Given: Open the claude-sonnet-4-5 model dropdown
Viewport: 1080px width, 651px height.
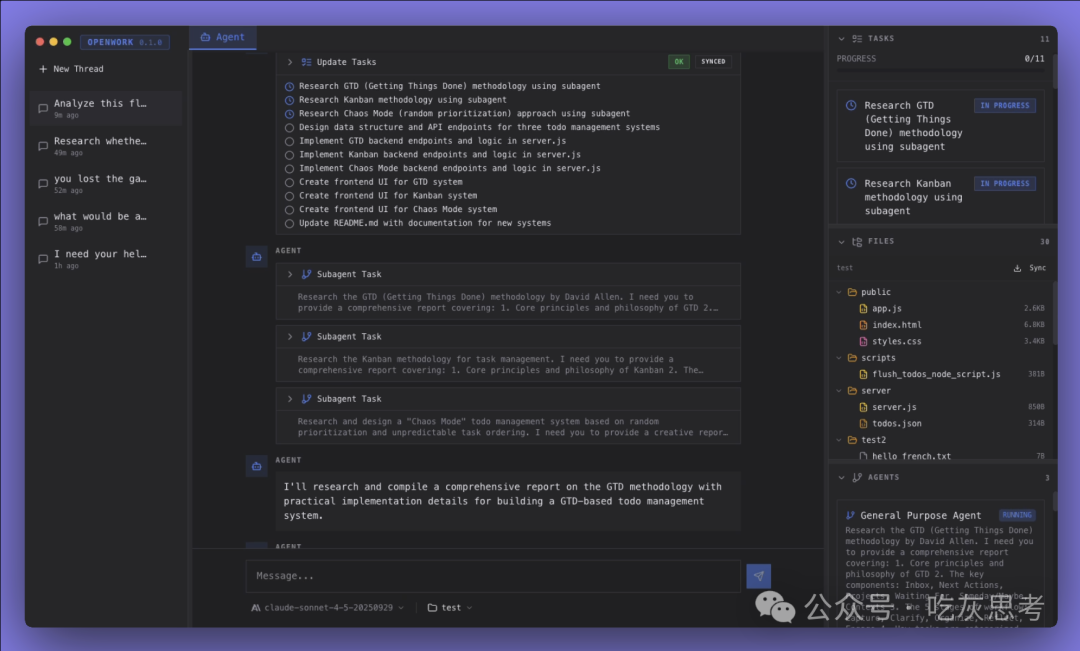Looking at the screenshot, I should point(328,608).
